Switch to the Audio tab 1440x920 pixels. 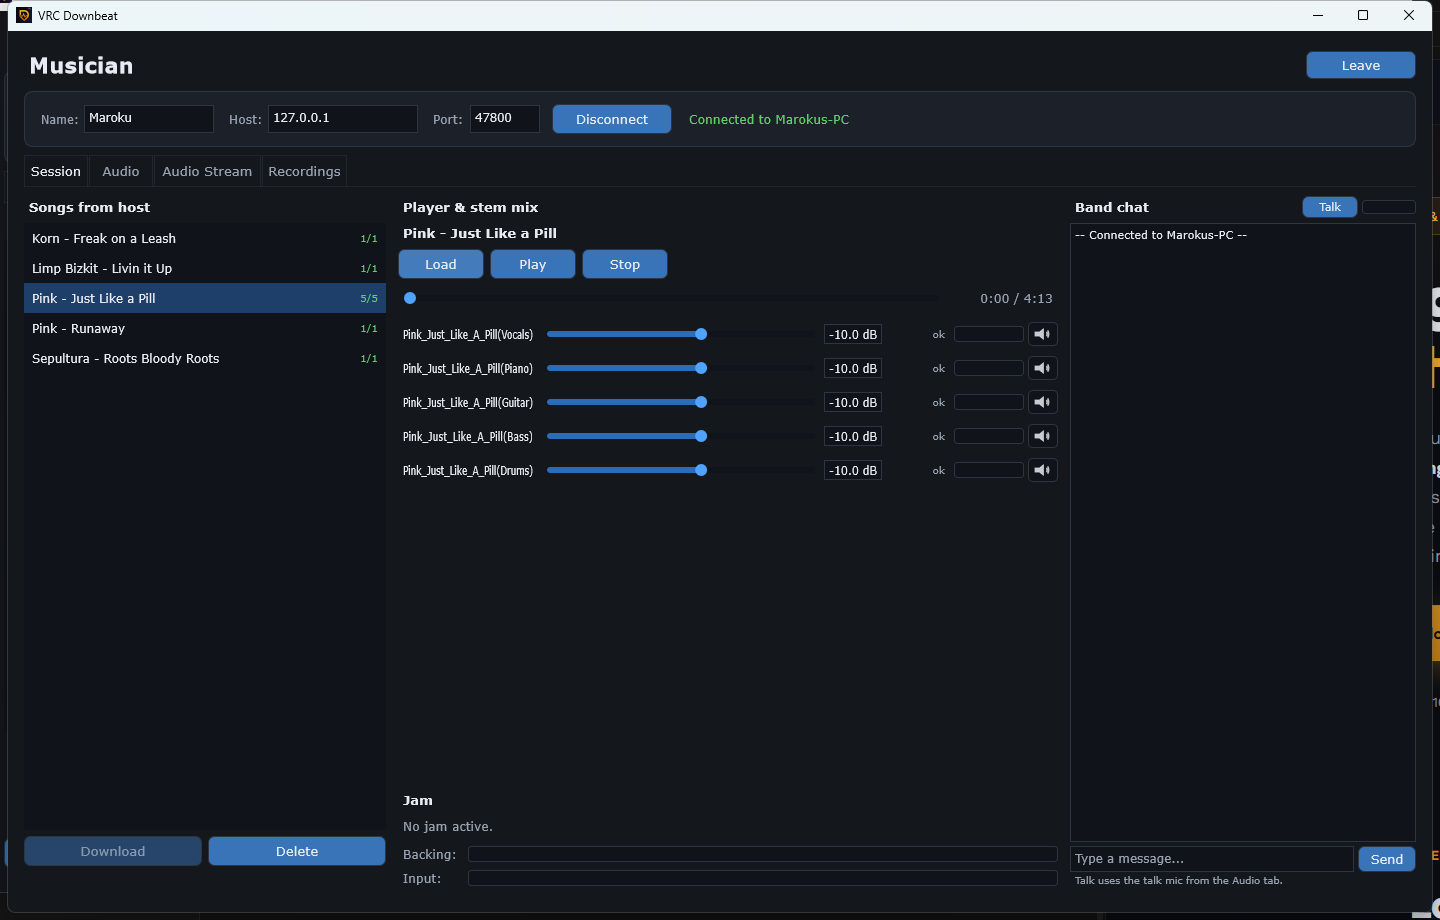pos(121,171)
